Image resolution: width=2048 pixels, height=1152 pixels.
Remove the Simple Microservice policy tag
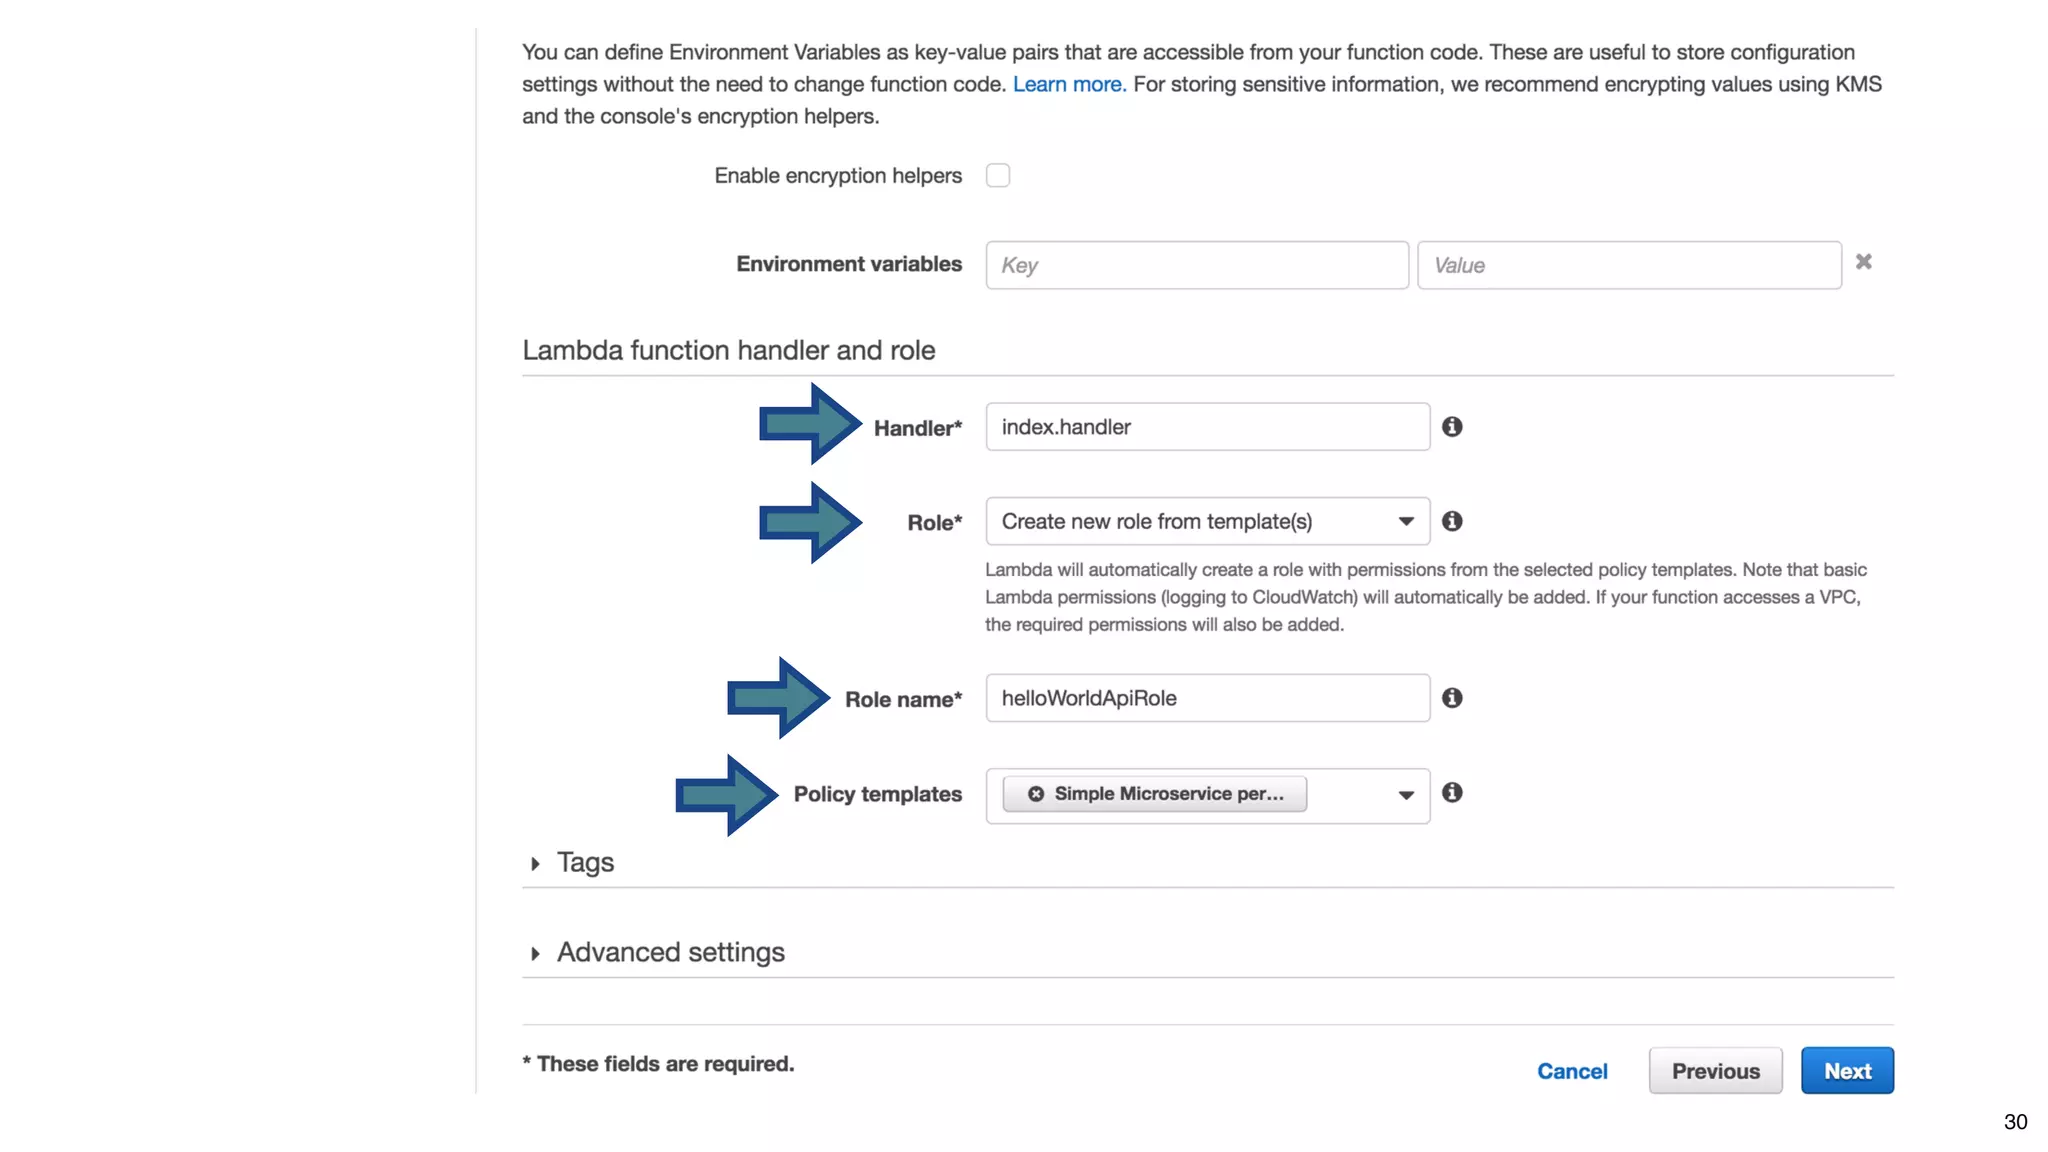[1036, 794]
